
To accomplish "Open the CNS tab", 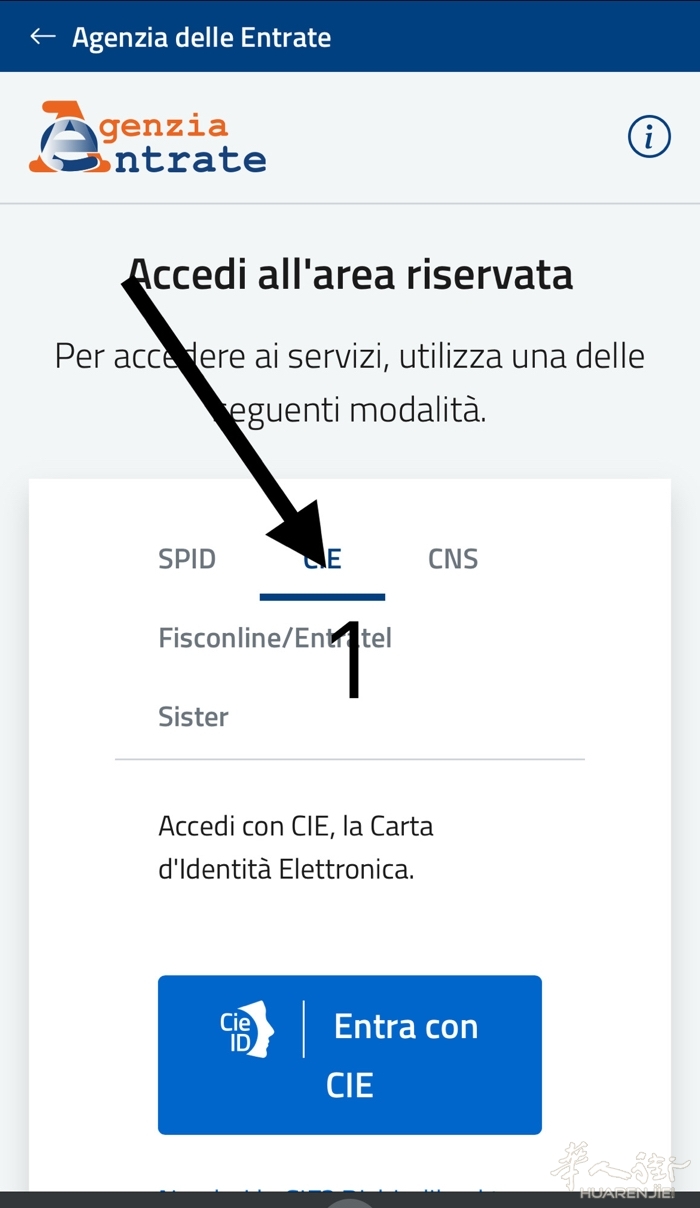I will (453, 558).
